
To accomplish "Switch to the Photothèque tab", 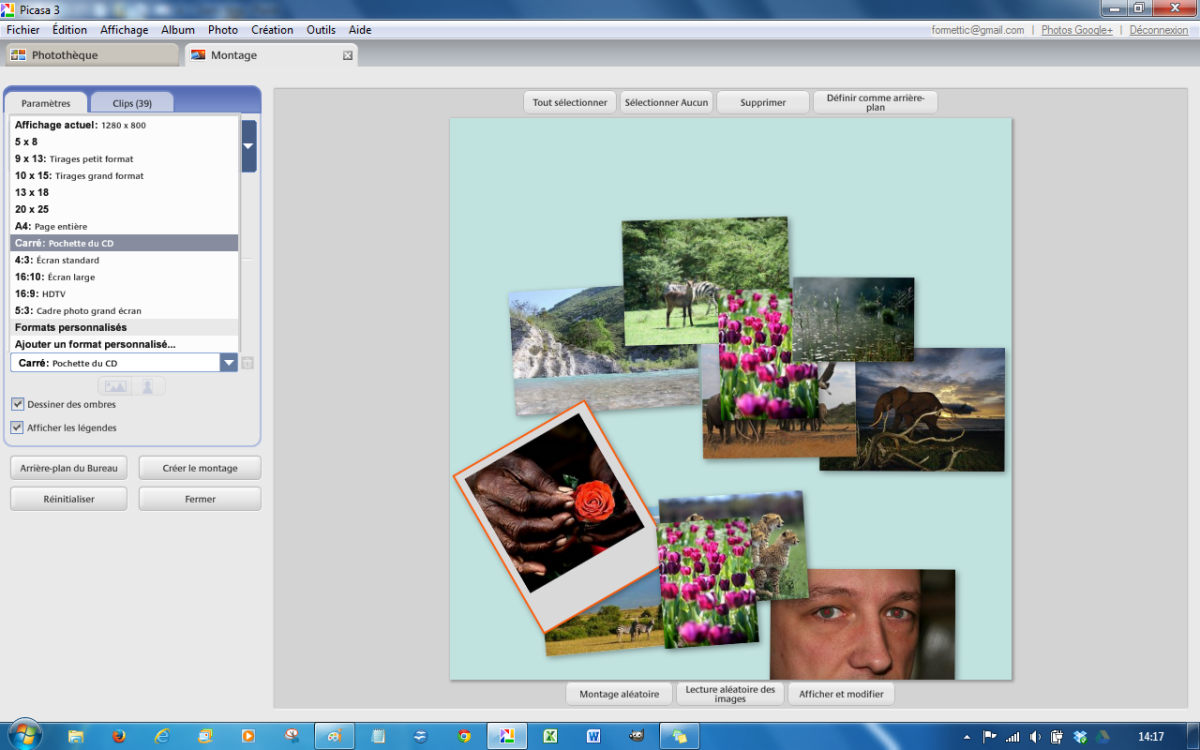I will (92, 55).
